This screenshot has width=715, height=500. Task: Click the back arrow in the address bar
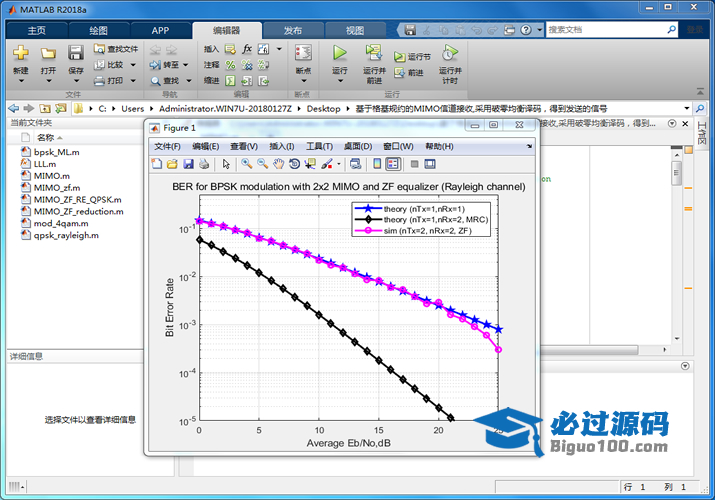tap(14, 108)
